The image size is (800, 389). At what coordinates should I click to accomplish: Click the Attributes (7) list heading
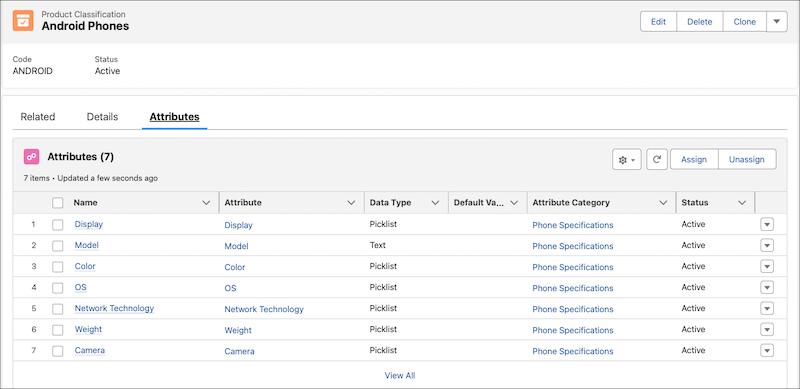coord(81,157)
